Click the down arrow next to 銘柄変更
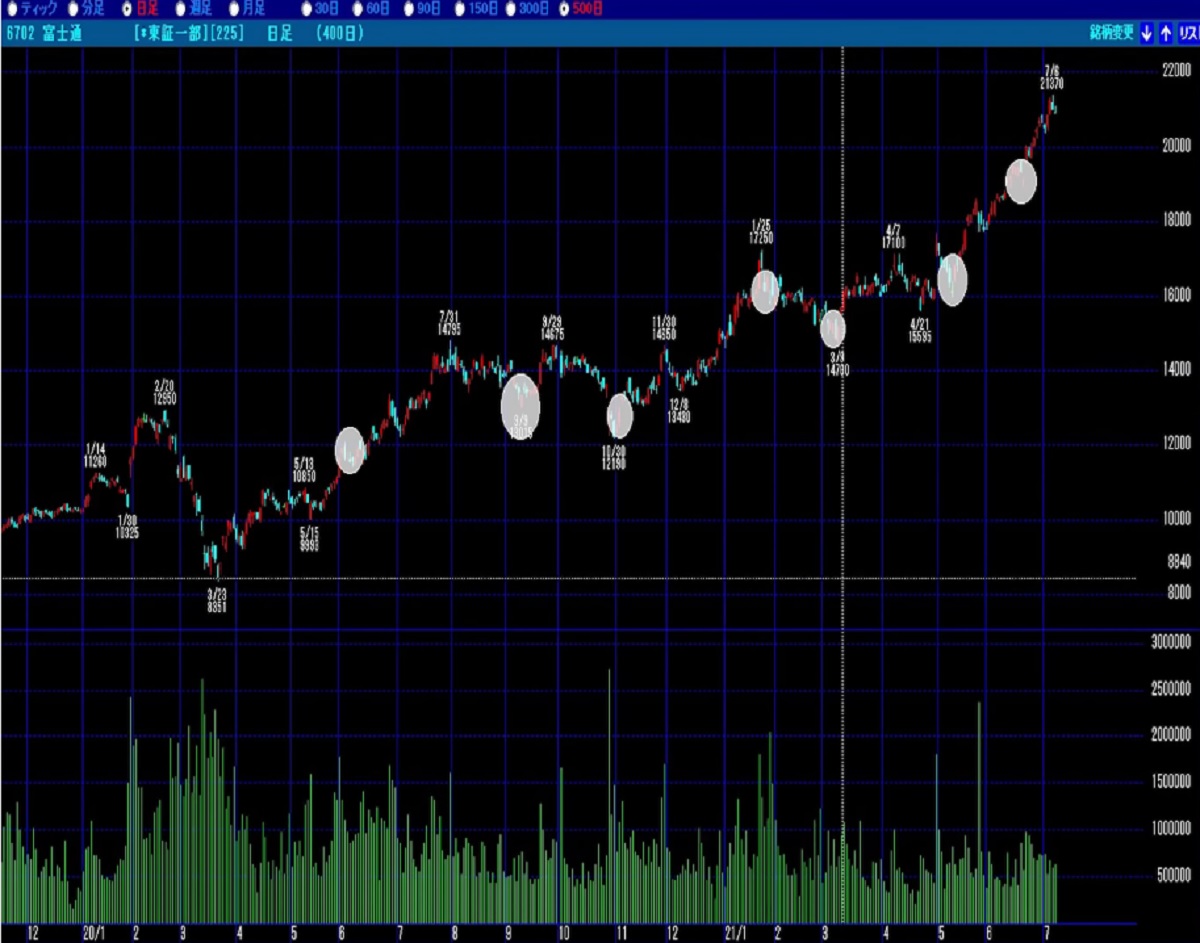Viewport: 1200px width, 943px height. (1147, 33)
